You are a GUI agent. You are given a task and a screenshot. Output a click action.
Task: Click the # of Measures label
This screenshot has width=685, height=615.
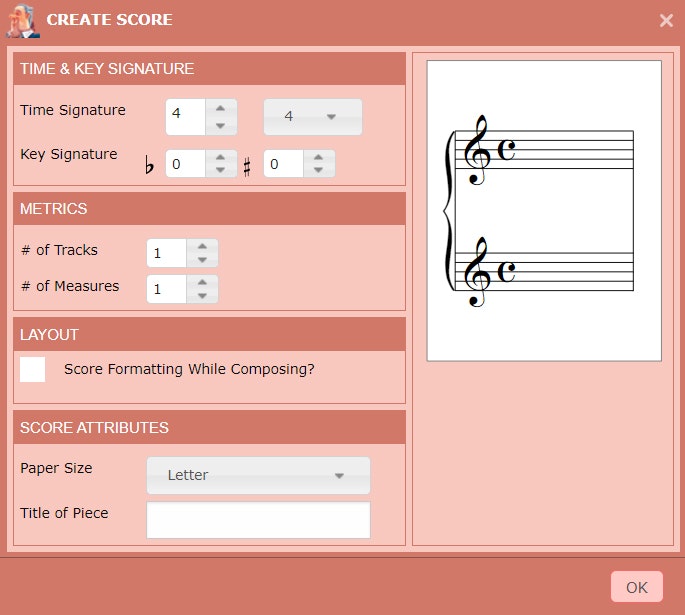click(70, 286)
